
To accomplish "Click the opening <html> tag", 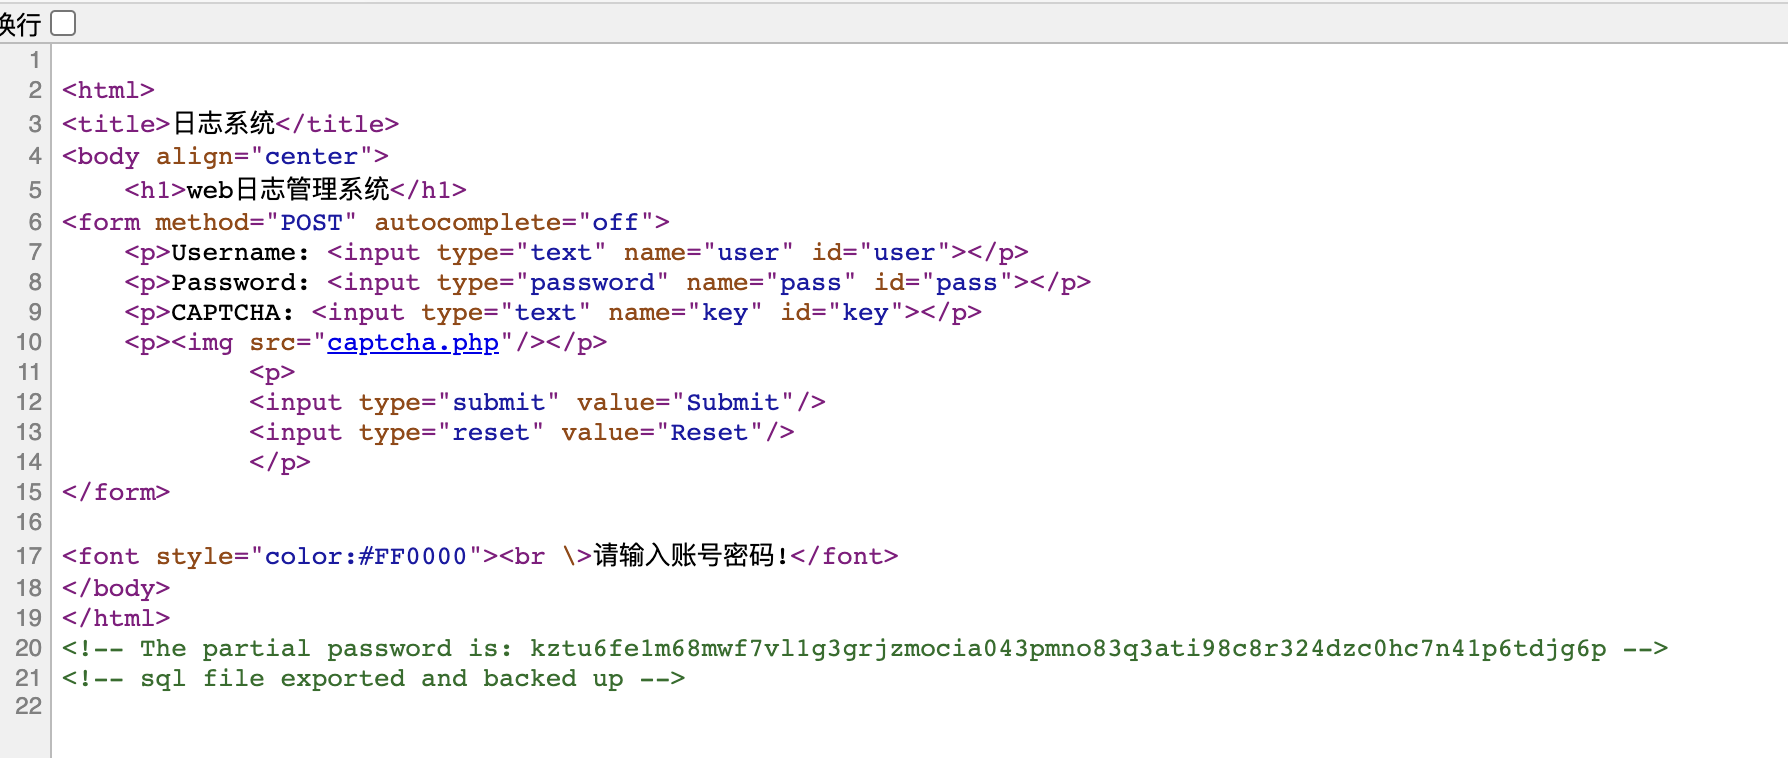I will 108,90.
